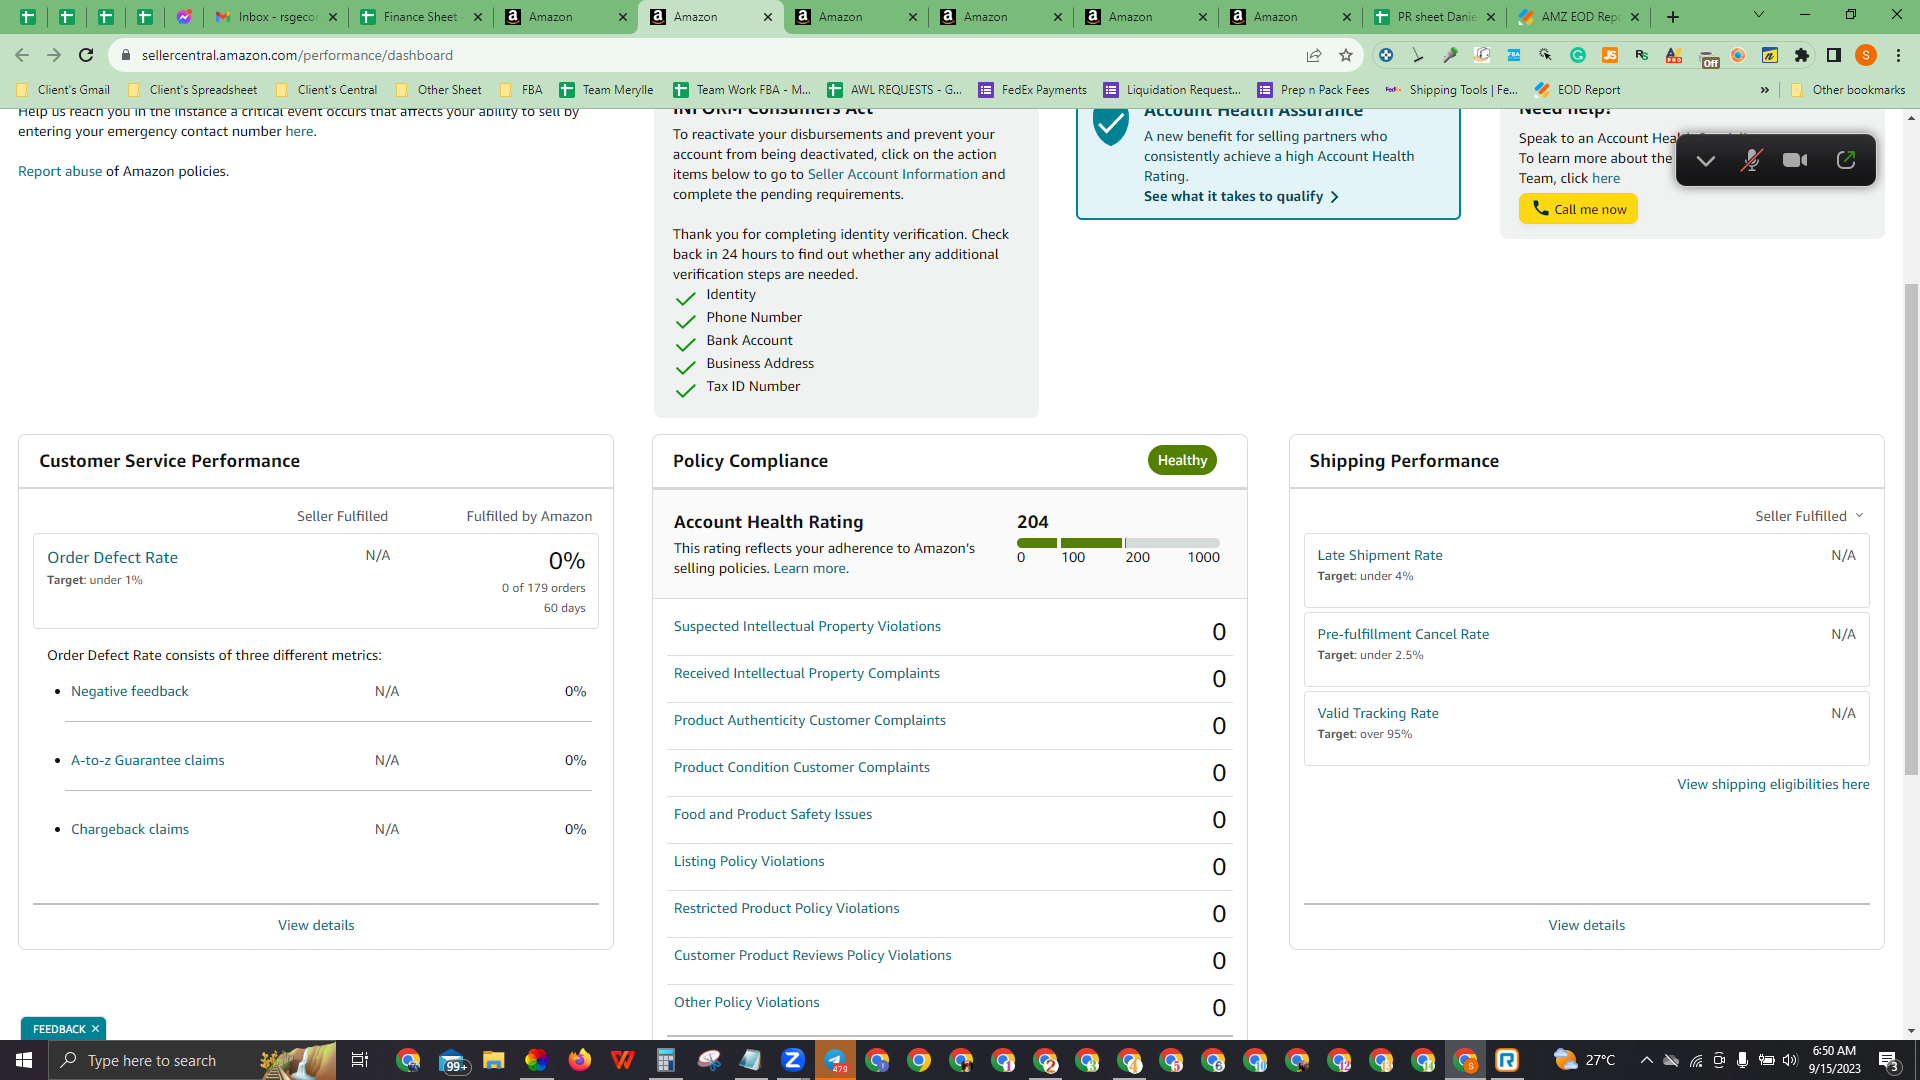The width and height of the screenshot is (1920, 1080).
Task: Expand See what it takes to qualify
Action: [1242, 197]
